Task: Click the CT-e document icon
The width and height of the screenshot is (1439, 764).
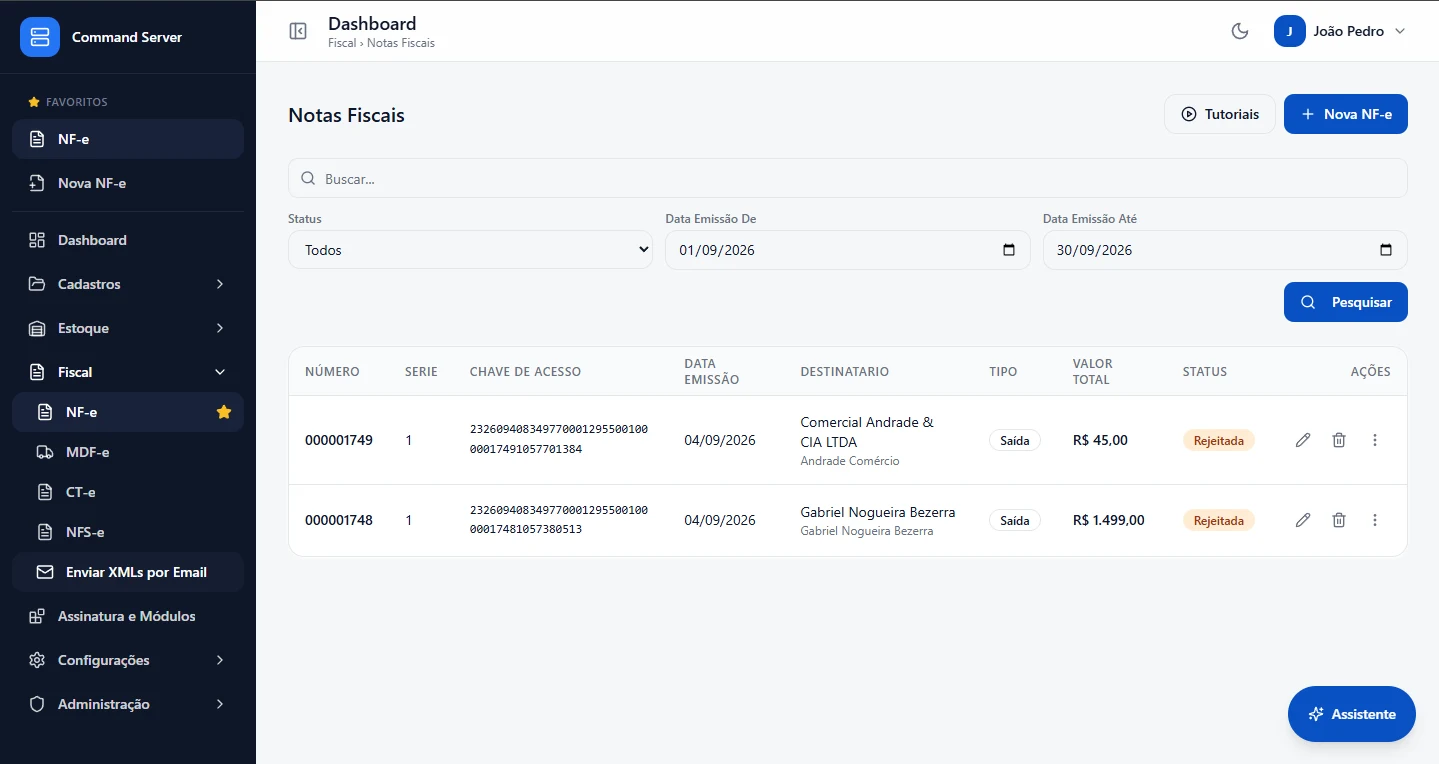Action: (45, 492)
